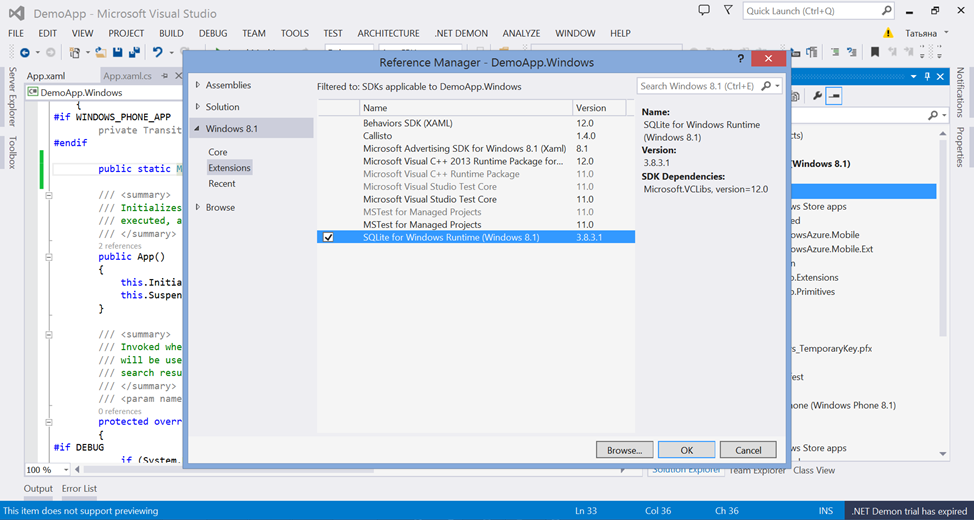Select the Extensions subcategory
Viewport: 974px width, 520px height.
click(230, 168)
